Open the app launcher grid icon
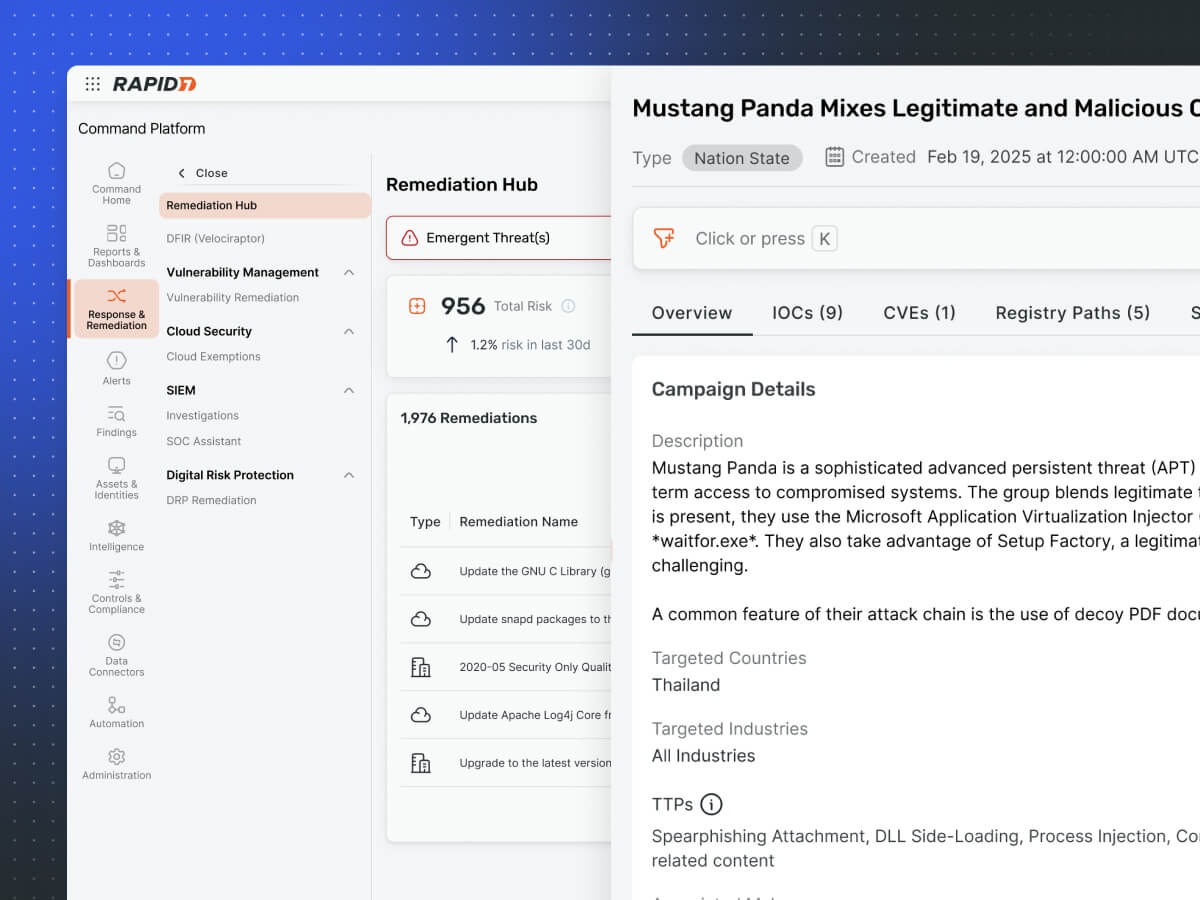This screenshot has width=1200, height=900. [x=92, y=84]
